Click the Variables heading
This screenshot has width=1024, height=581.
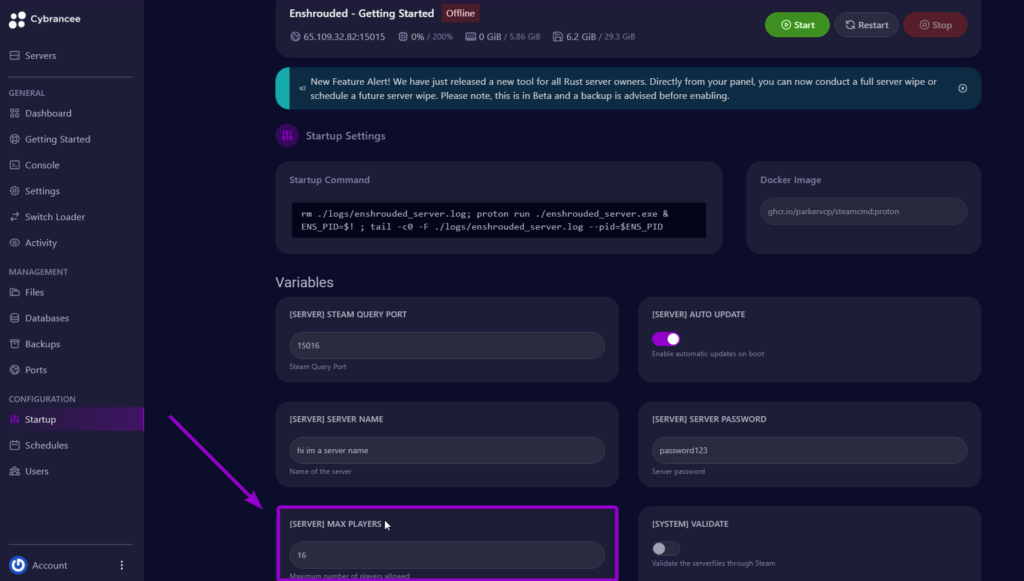[x=304, y=282]
